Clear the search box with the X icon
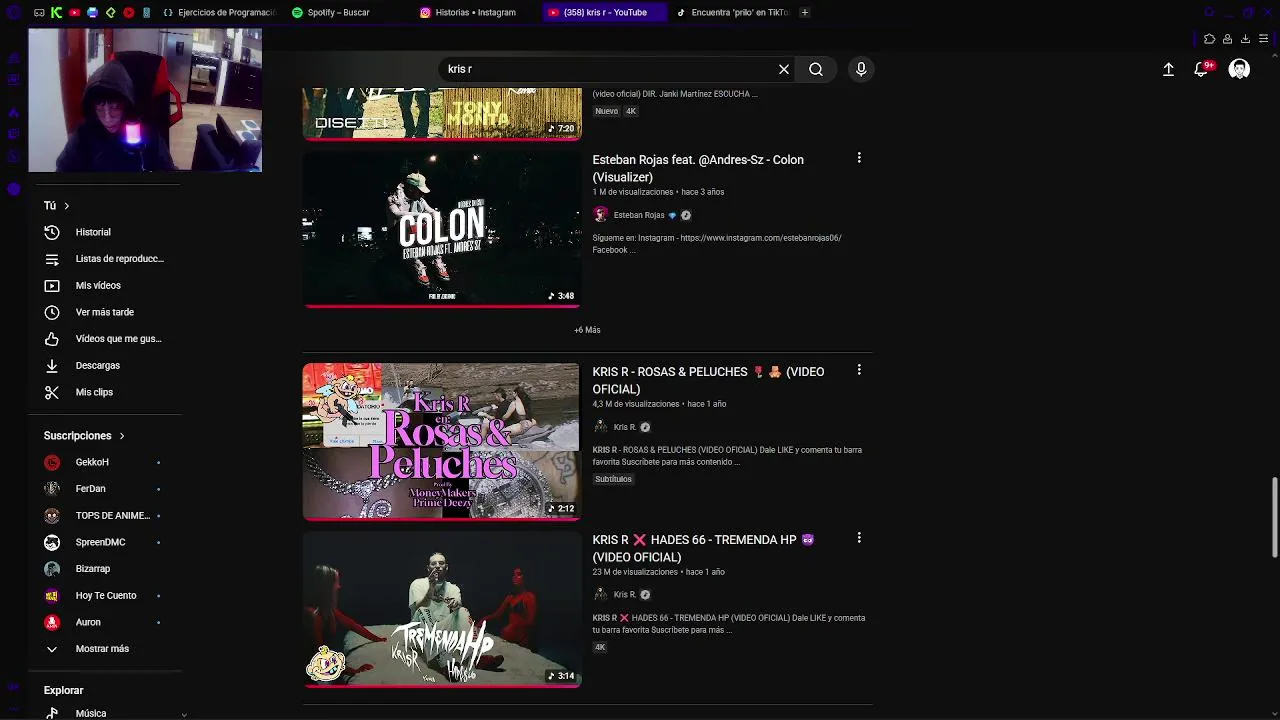The width and height of the screenshot is (1280, 720). 784,69
